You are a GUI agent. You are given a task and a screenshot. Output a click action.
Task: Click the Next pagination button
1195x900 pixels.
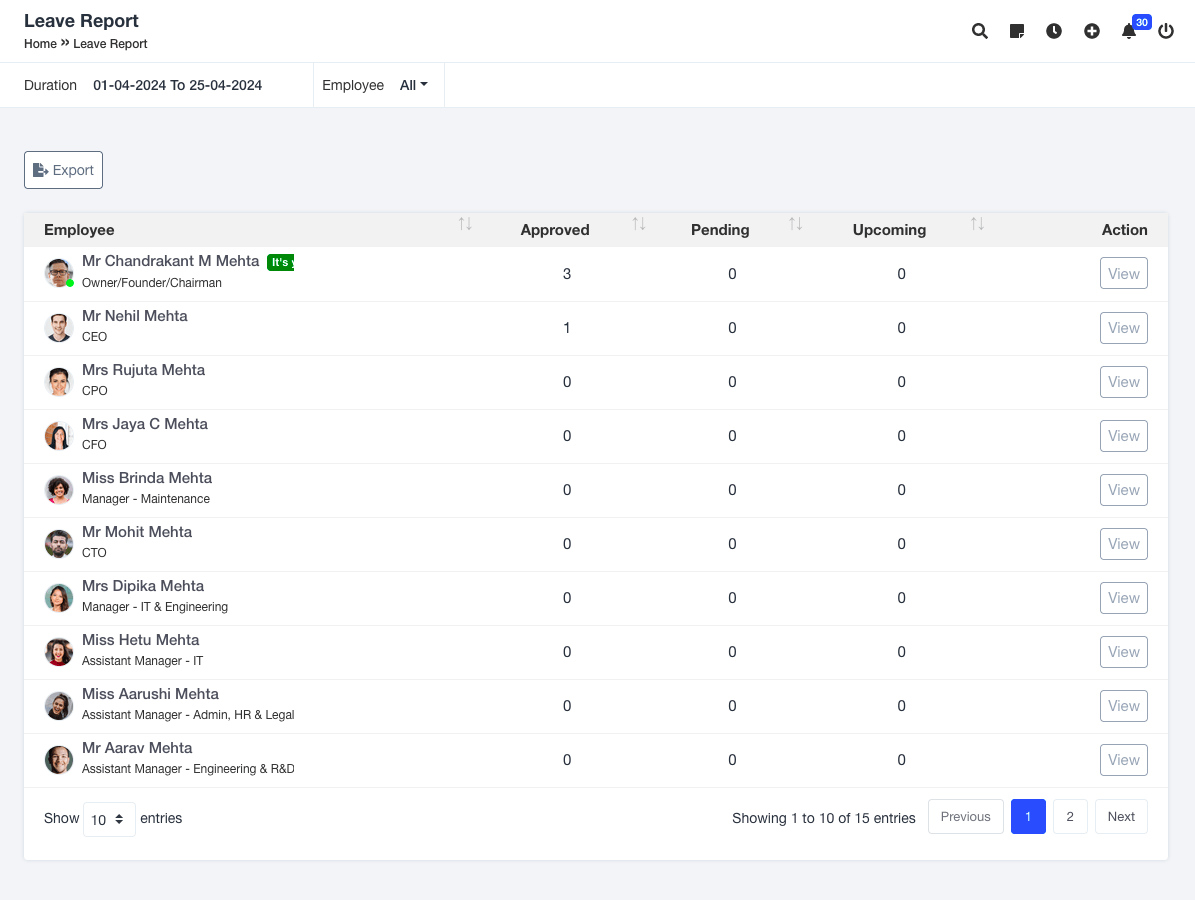[x=1121, y=817]
